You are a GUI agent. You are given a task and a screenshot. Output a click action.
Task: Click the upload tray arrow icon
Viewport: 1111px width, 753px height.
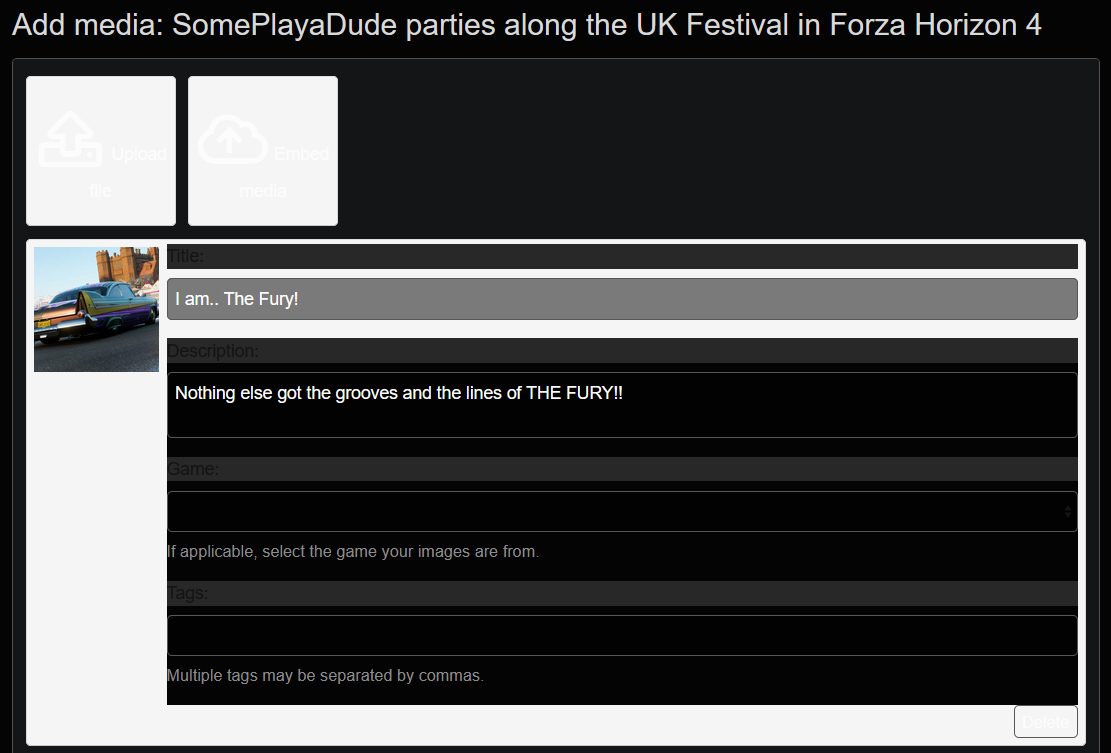pyautogui.click(x=70, y=139)
